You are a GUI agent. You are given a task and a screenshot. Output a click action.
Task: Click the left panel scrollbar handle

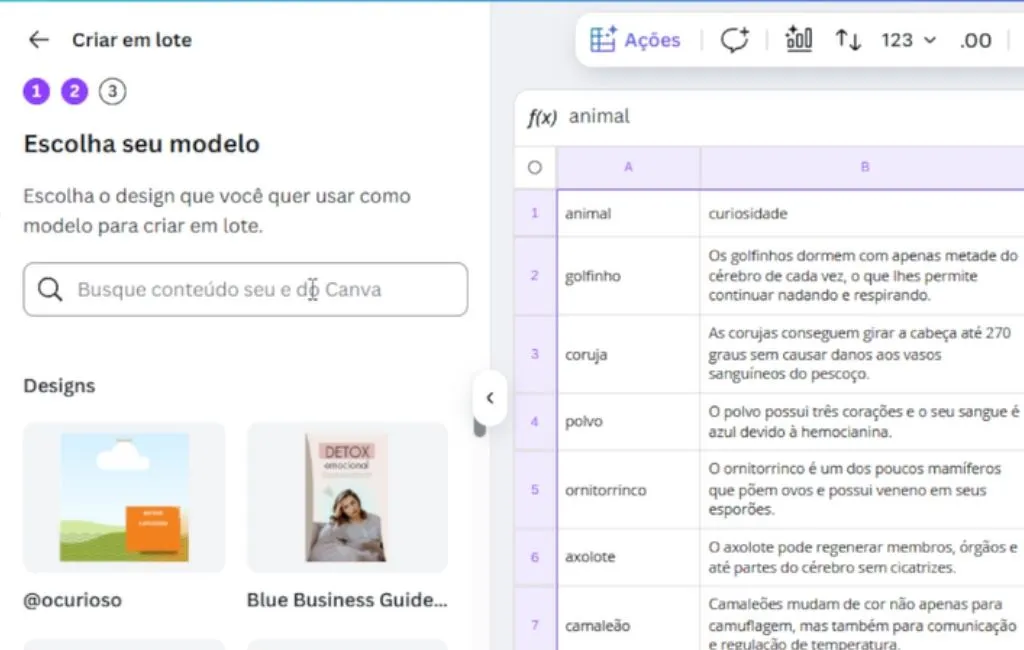pyautogui.click(x=479, y=427)
